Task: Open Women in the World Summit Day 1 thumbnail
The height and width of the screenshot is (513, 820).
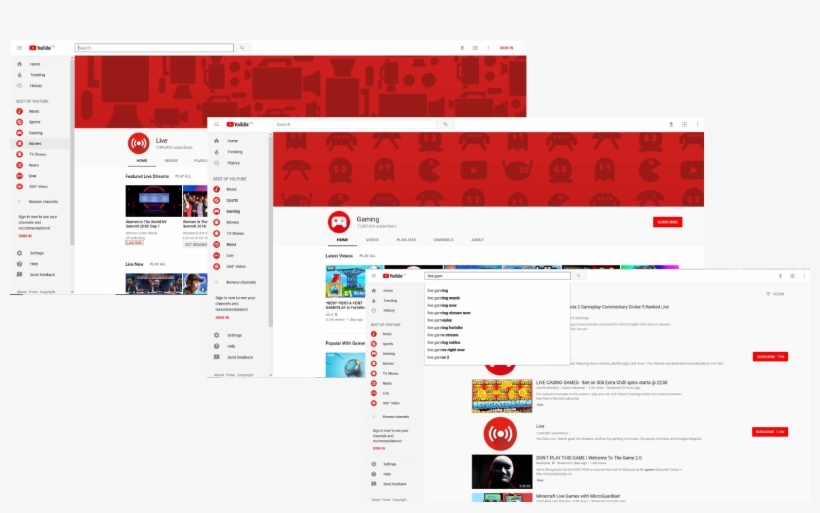Action: [x=154, y=201]
